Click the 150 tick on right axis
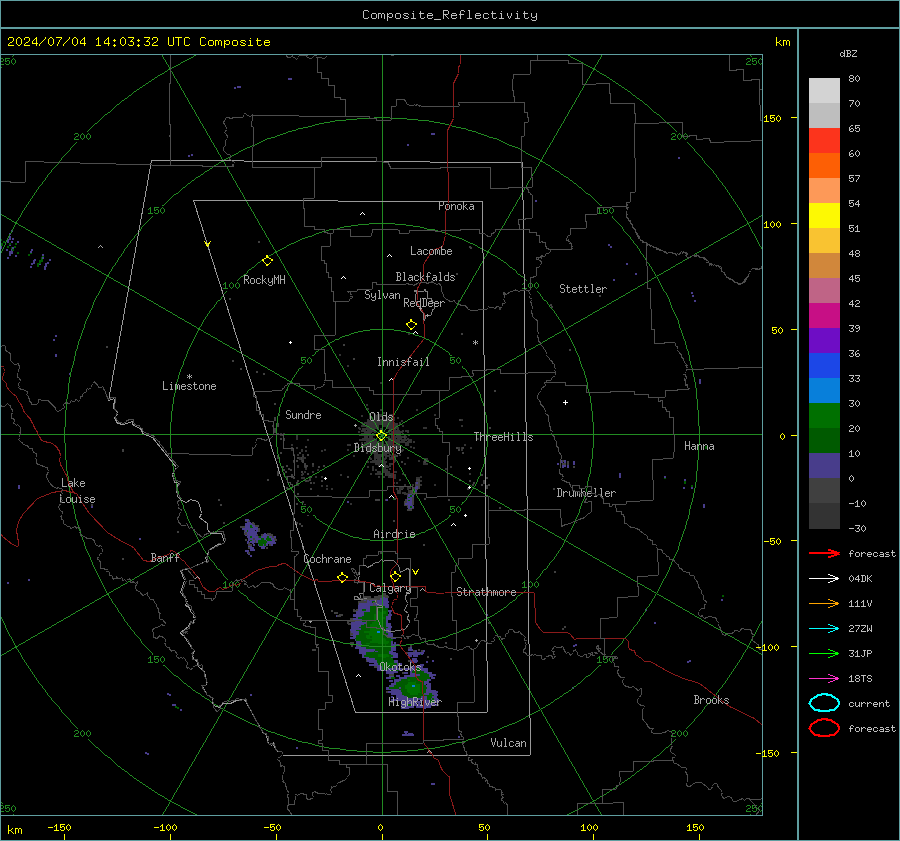 pos(773,118)
